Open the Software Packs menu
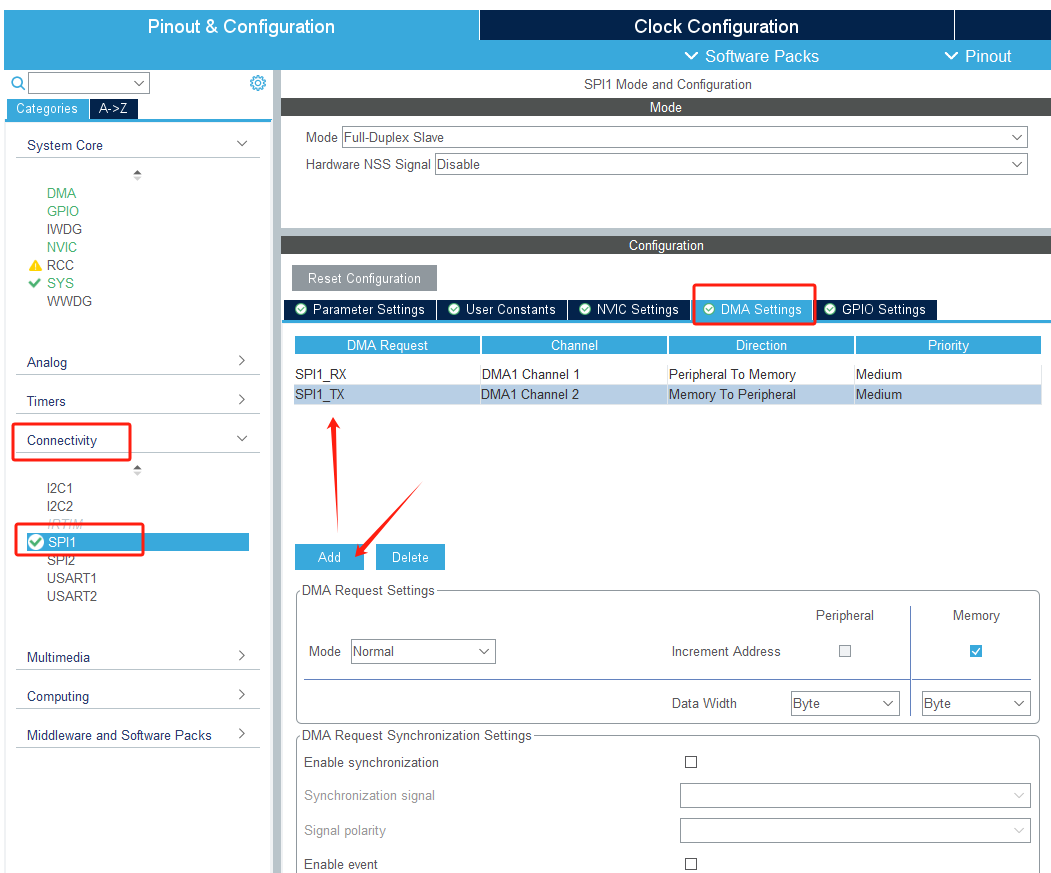The width and height of the screenshot is (1051, 873). [x=751, y=56]
